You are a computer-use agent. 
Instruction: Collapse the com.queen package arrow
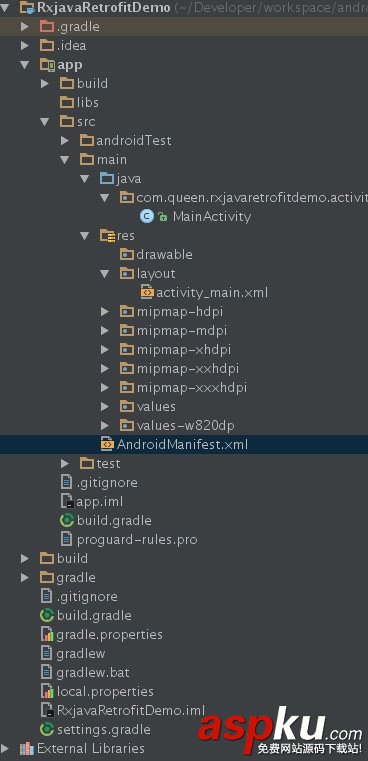pyautogui.click(x=104, y=198)
